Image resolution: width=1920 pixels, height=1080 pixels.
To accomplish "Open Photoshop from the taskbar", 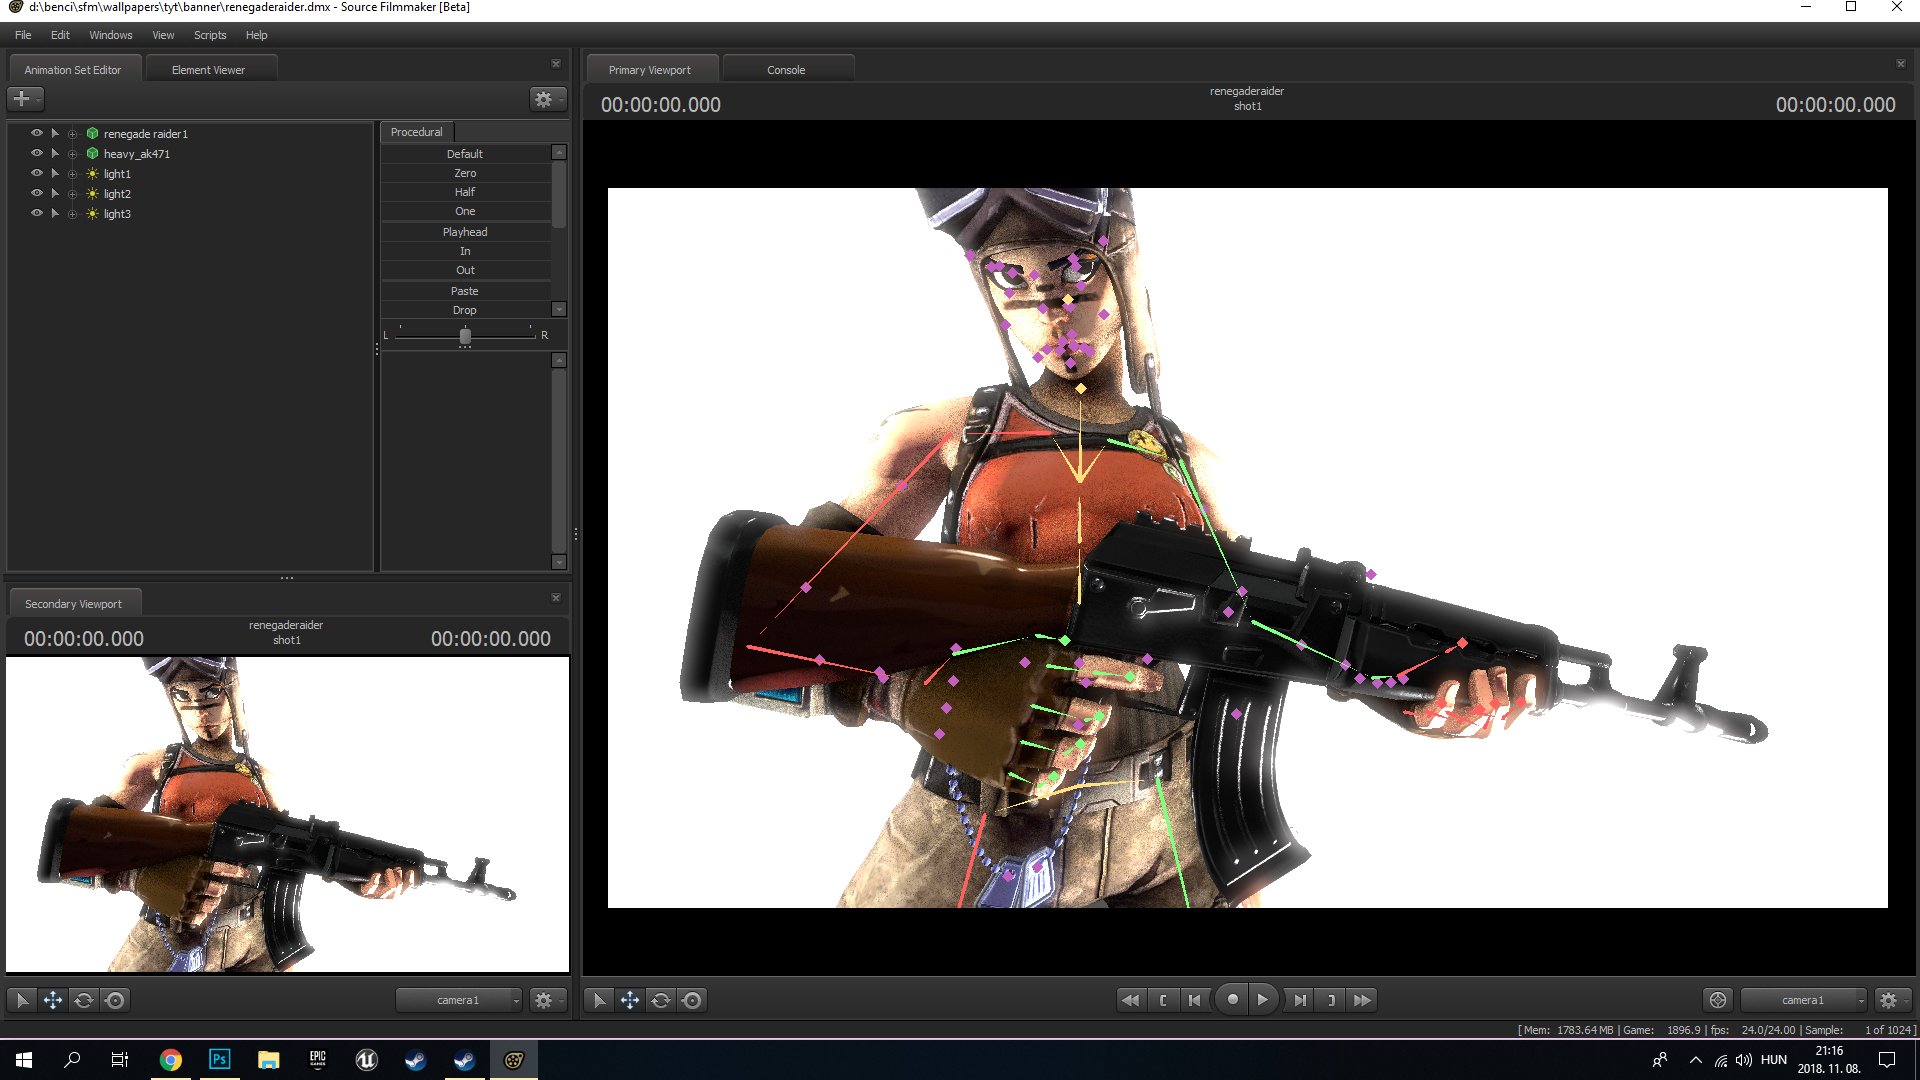I will point(219,1059).
